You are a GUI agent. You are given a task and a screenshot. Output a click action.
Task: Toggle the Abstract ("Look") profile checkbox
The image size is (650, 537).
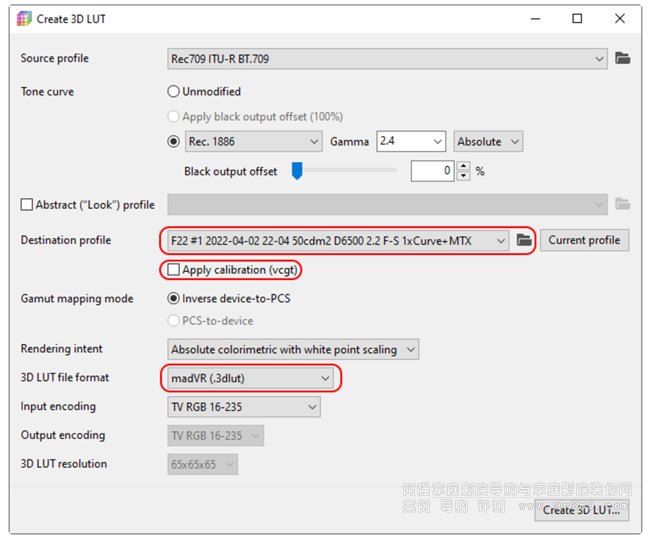(x=27, y=205)
